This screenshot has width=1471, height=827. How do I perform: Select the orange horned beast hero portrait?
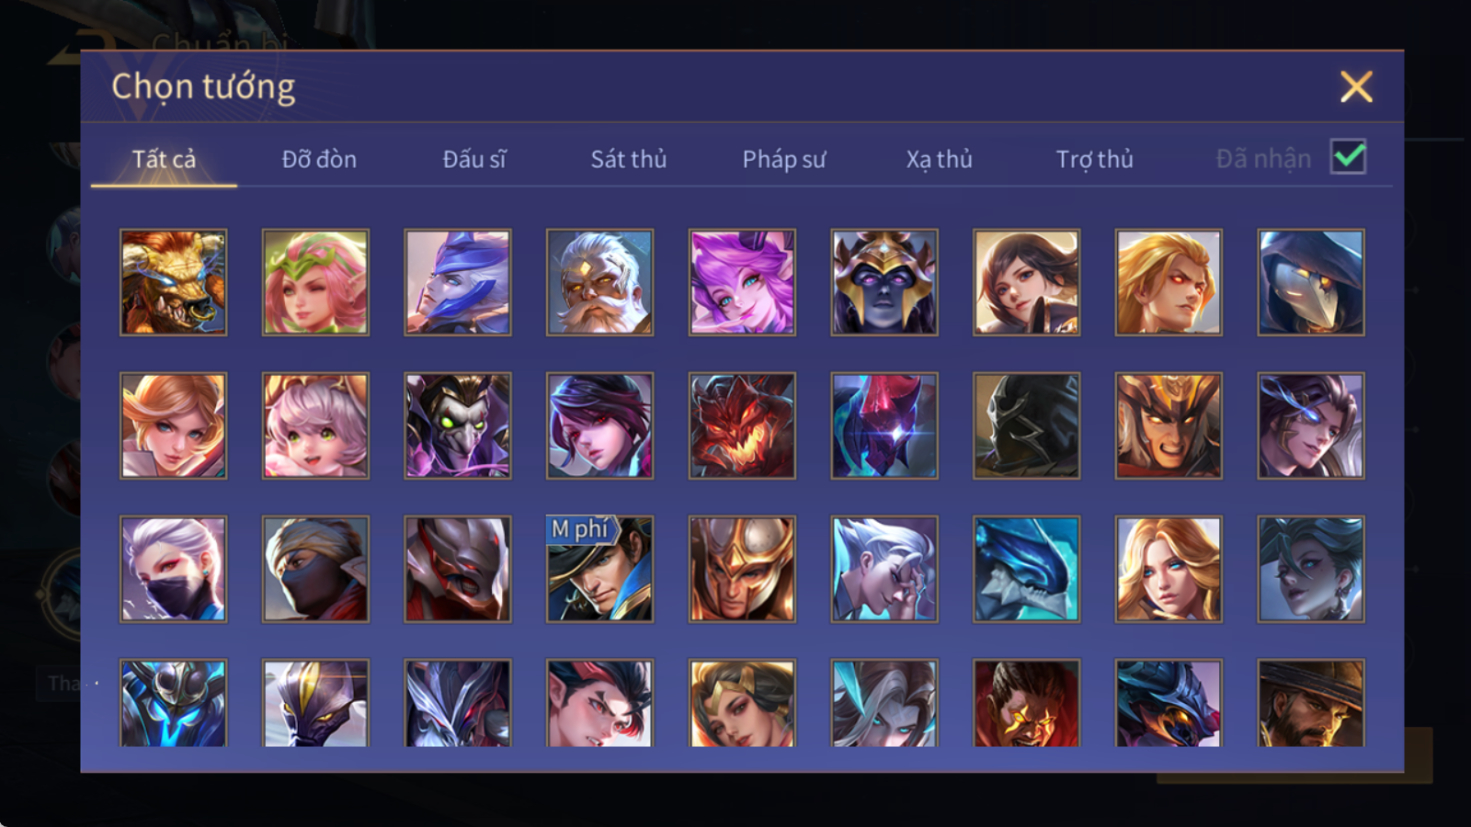[173, 282]
